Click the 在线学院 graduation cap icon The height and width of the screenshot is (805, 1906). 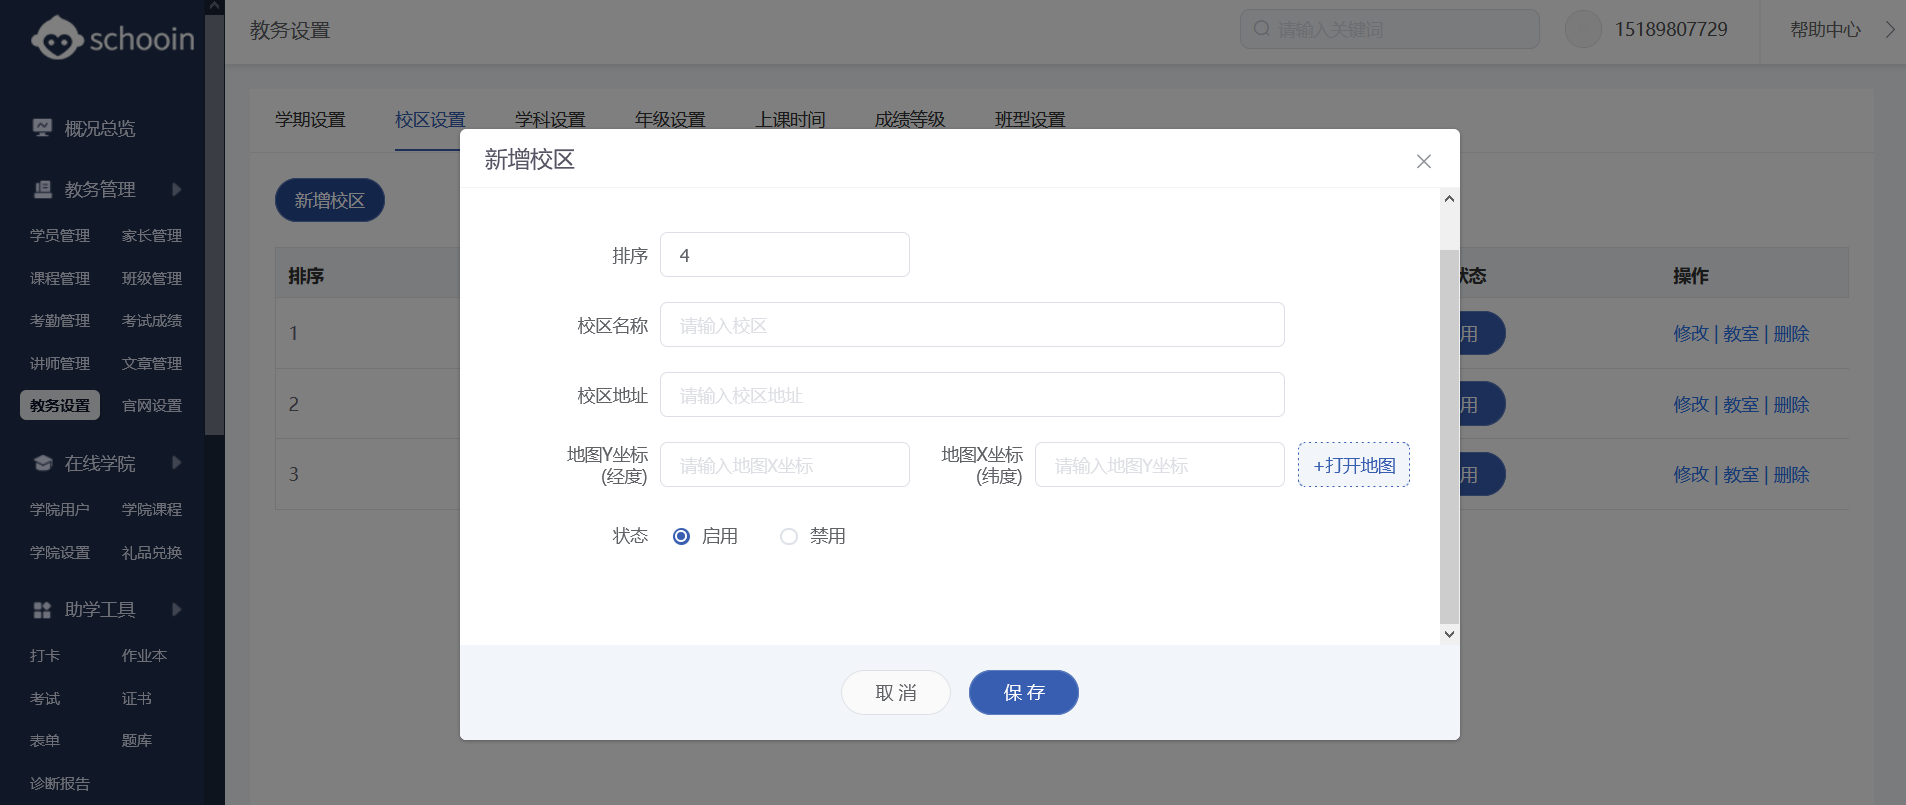pos(43,463)
